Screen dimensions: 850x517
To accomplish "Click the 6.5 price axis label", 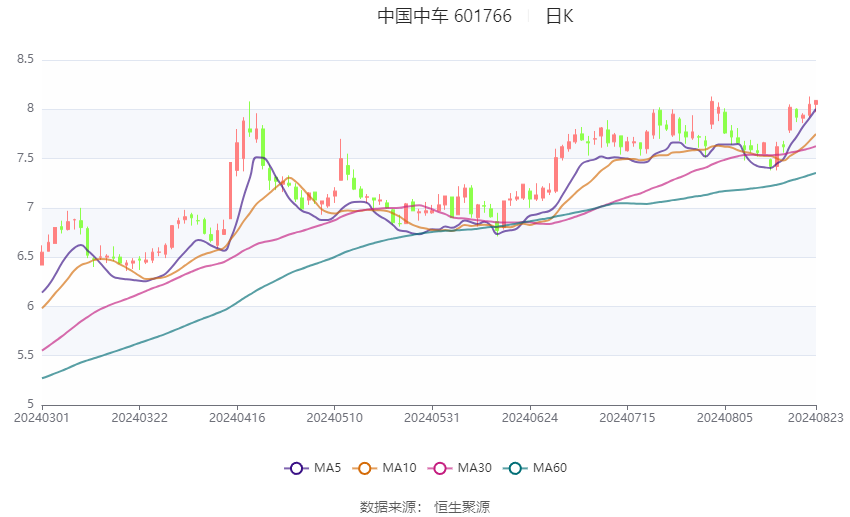I will (25, 256).
